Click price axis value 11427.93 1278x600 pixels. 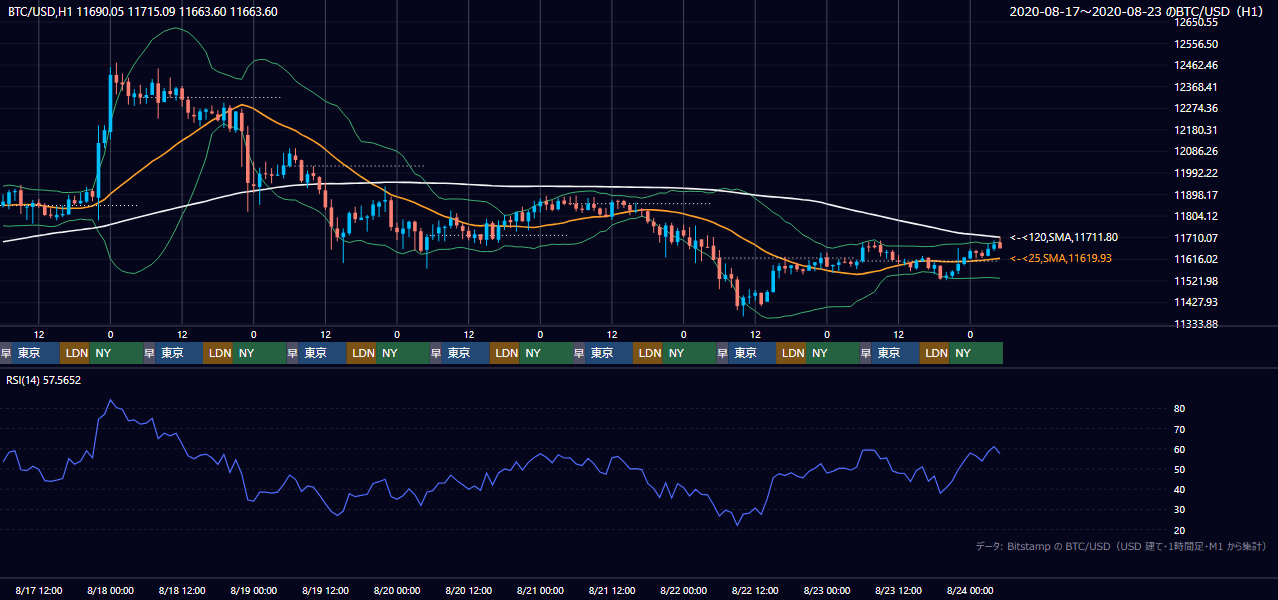[1195, 302]
